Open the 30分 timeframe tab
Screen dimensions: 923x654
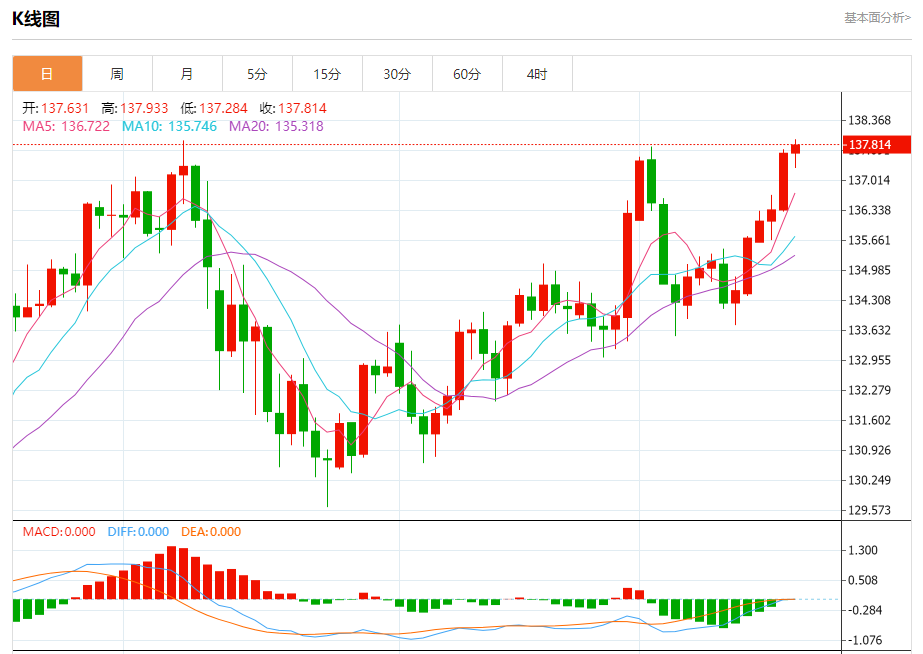click(x=397, y=74)
